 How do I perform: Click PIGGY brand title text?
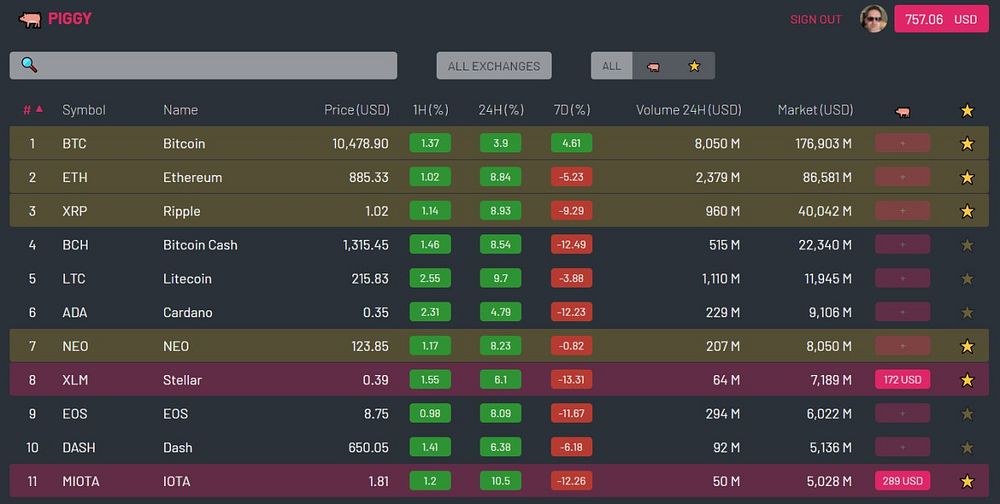pos(70,19)
